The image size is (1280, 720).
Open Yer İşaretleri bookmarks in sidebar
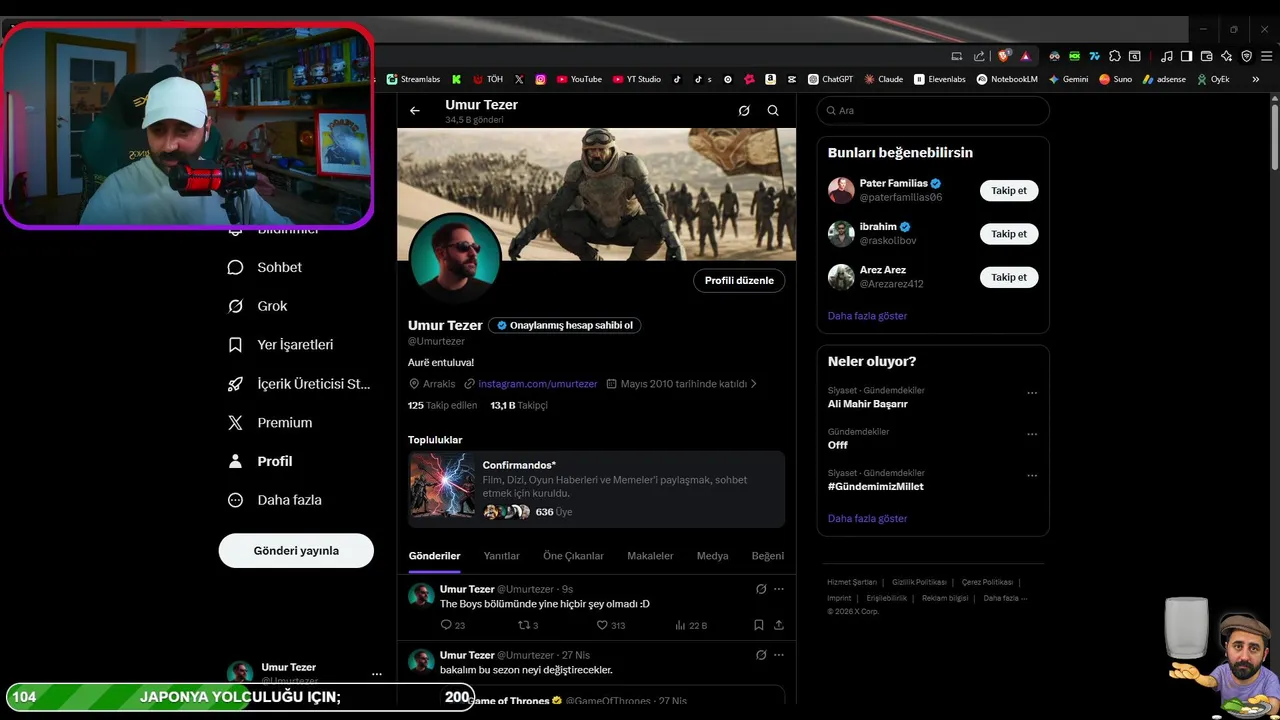click(x=281, y=344)
